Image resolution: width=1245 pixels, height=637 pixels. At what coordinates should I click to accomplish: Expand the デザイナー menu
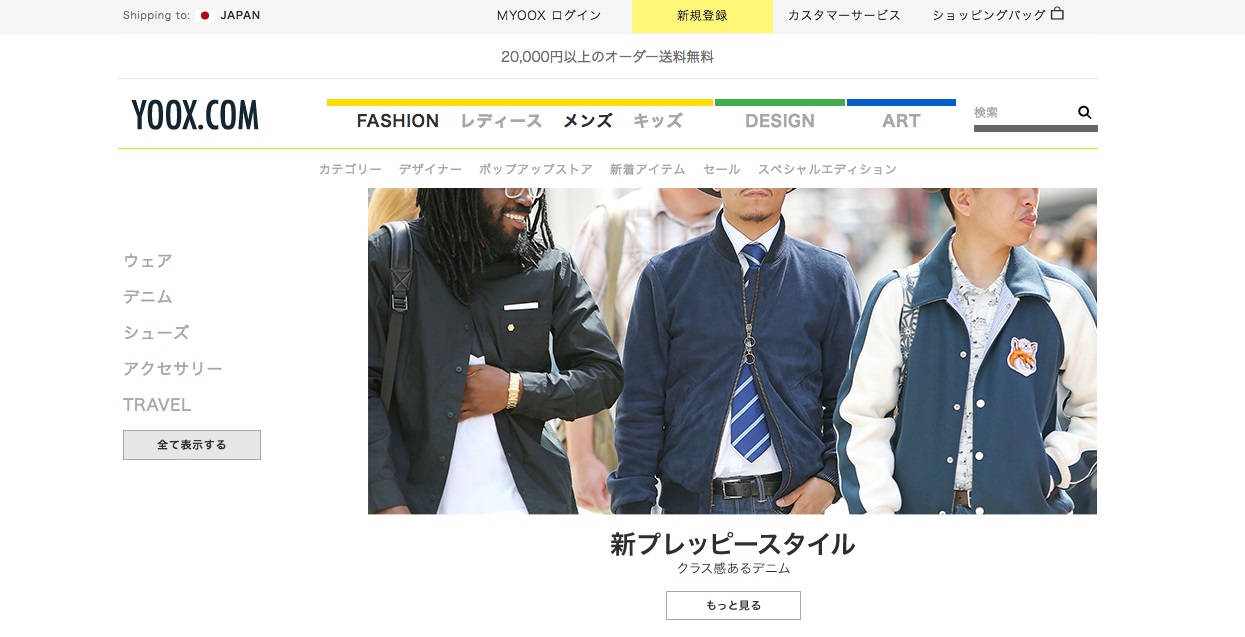coord(430,169)
